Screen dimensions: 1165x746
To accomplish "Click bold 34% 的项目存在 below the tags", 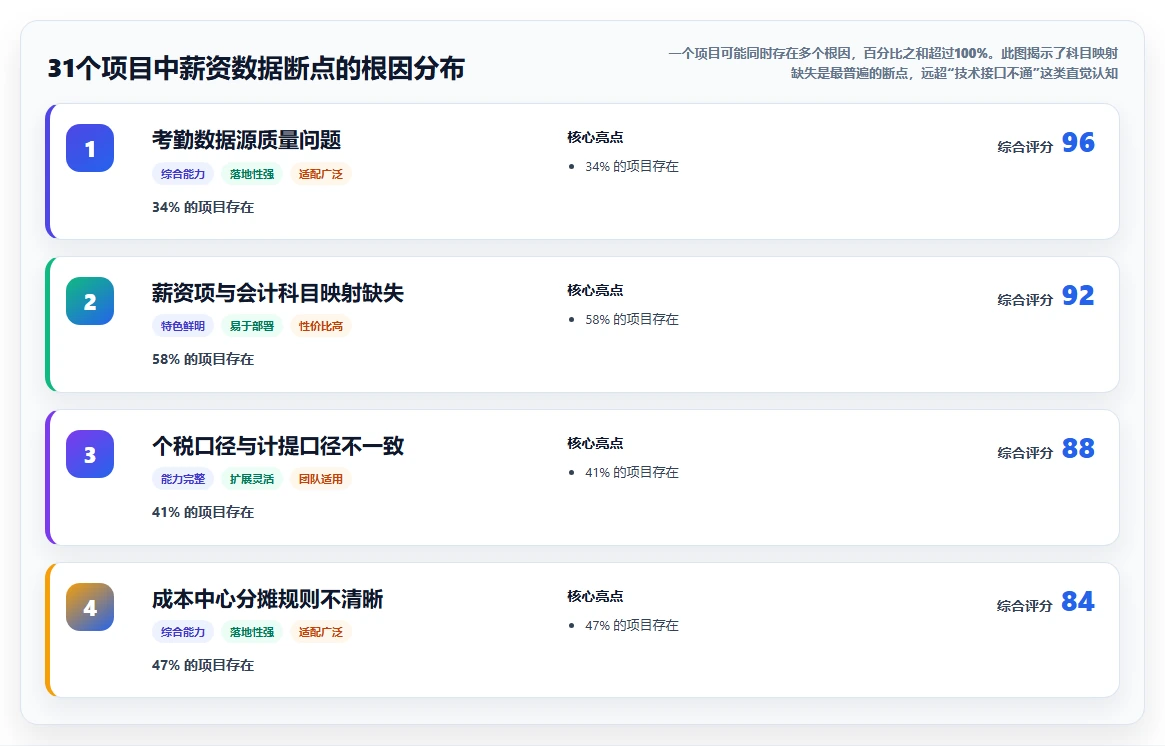I will [x=203, y=207].
